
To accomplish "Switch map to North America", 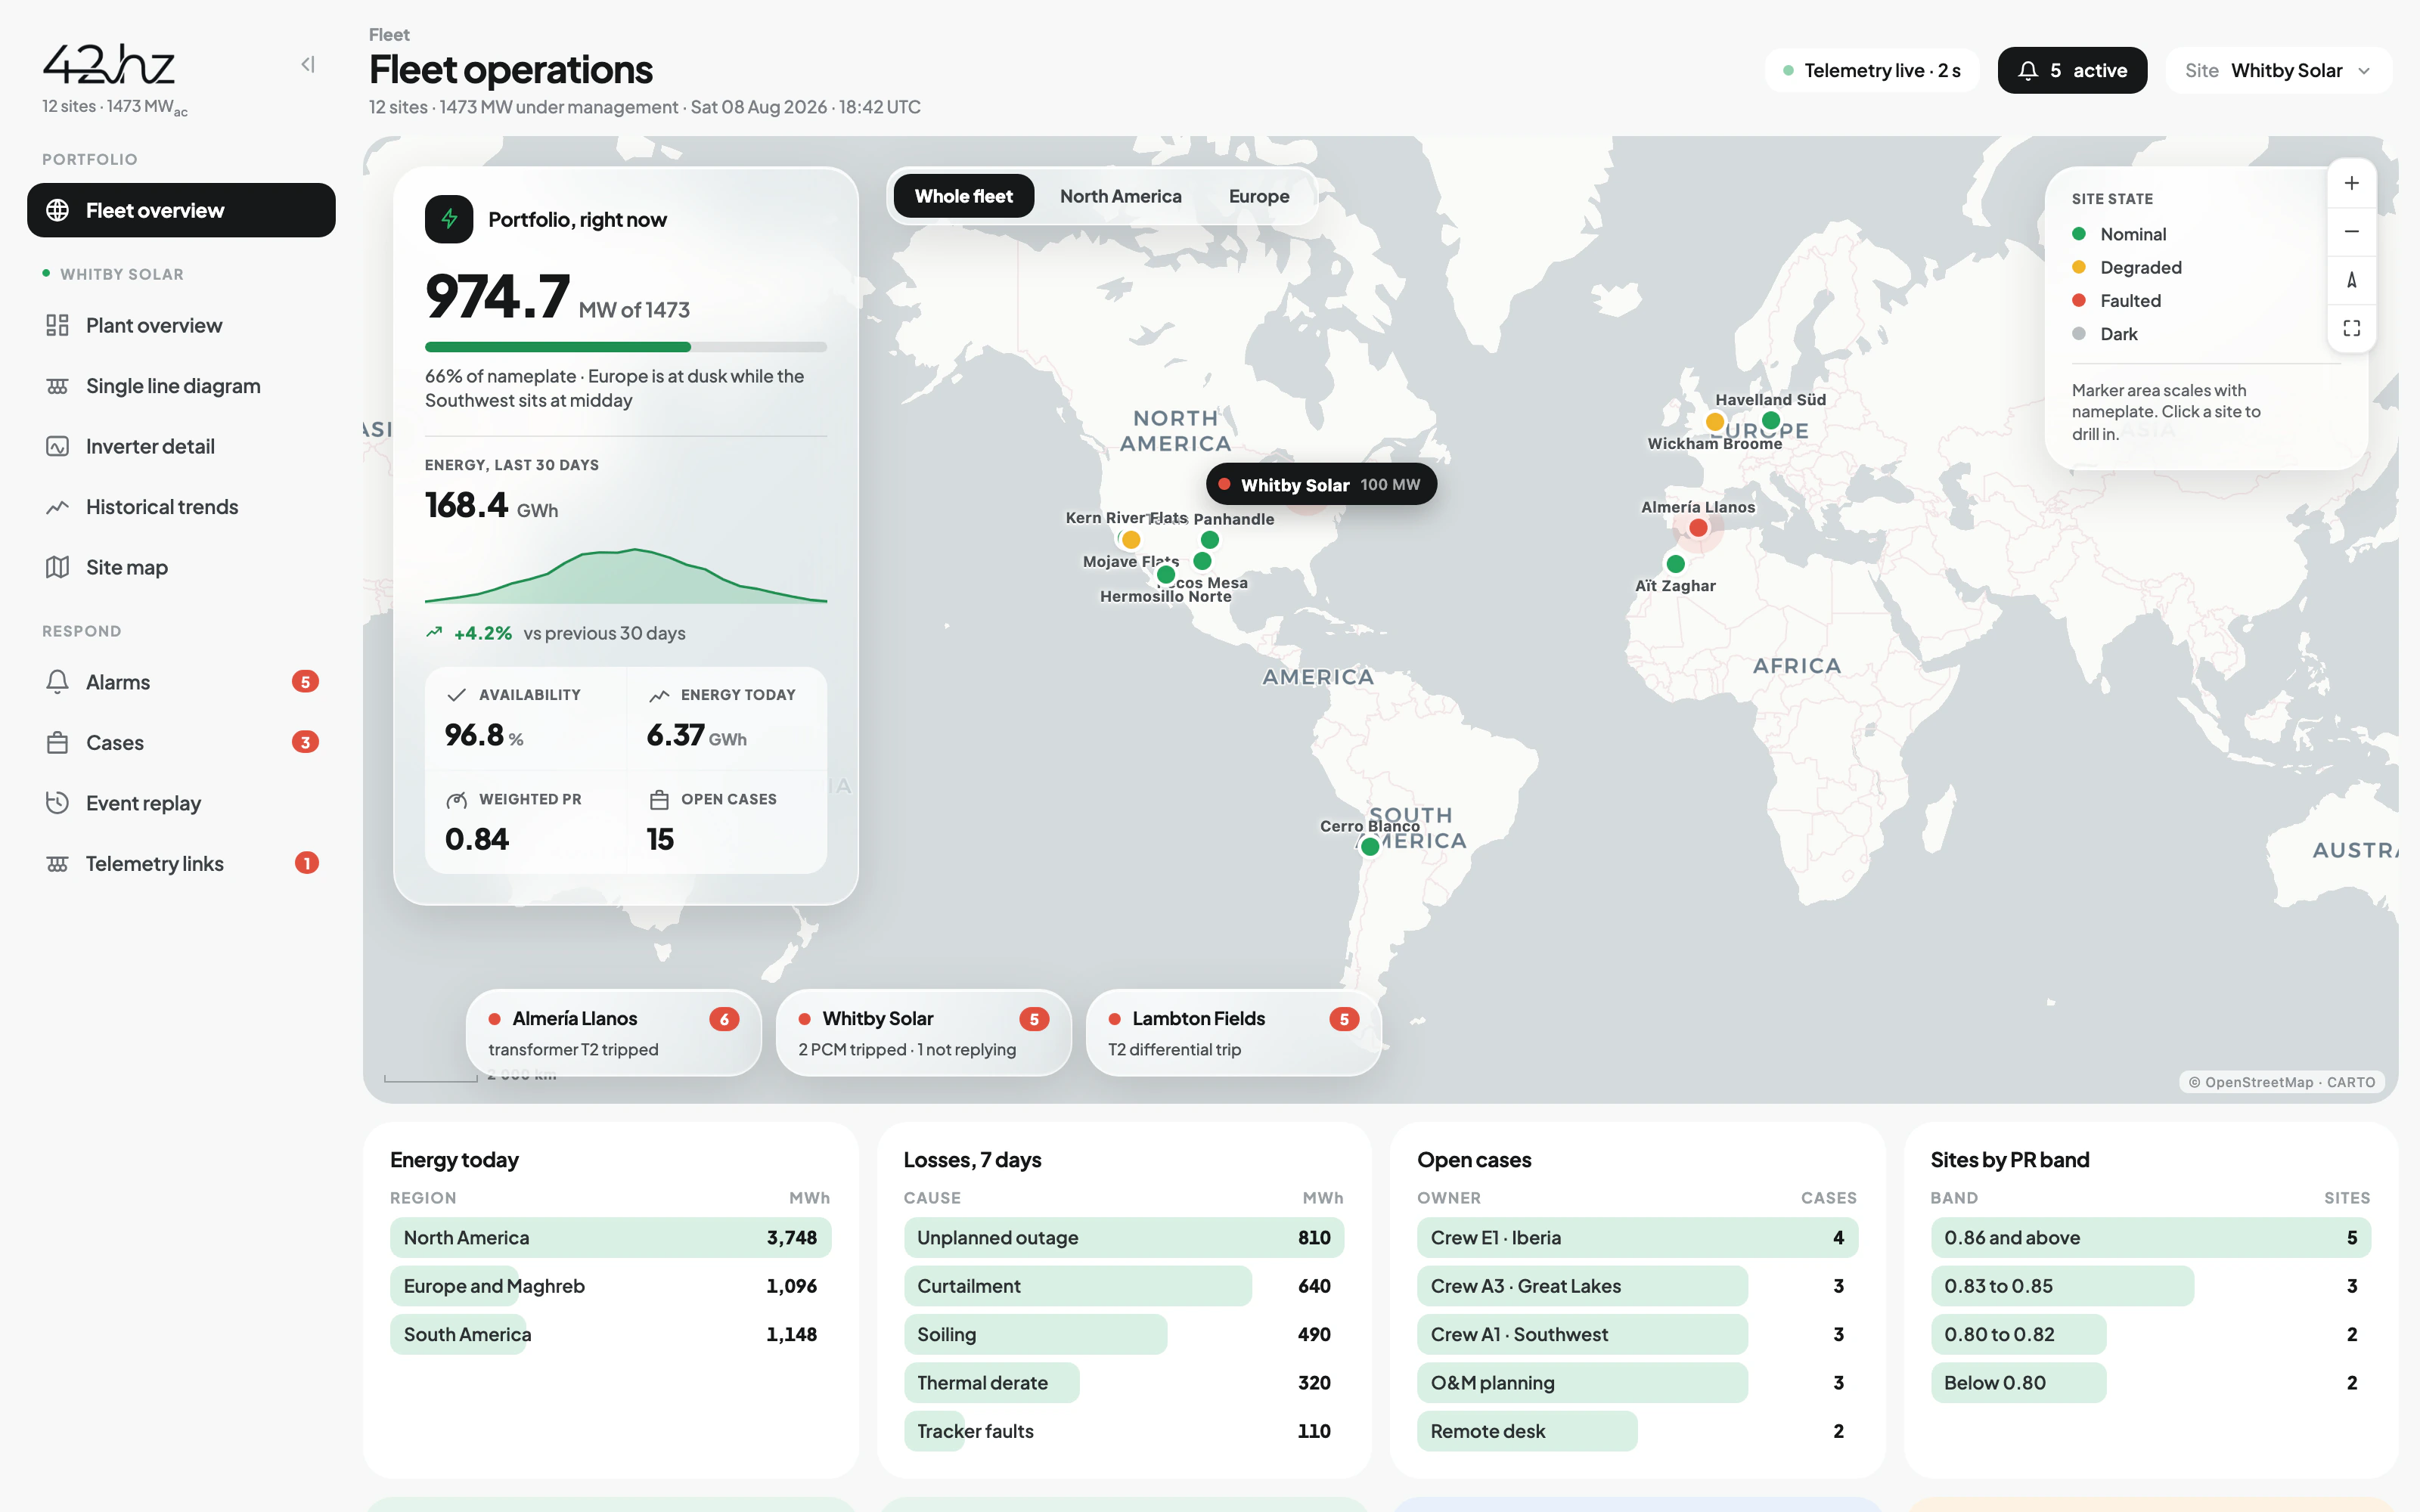I will tap(1120, 196).
